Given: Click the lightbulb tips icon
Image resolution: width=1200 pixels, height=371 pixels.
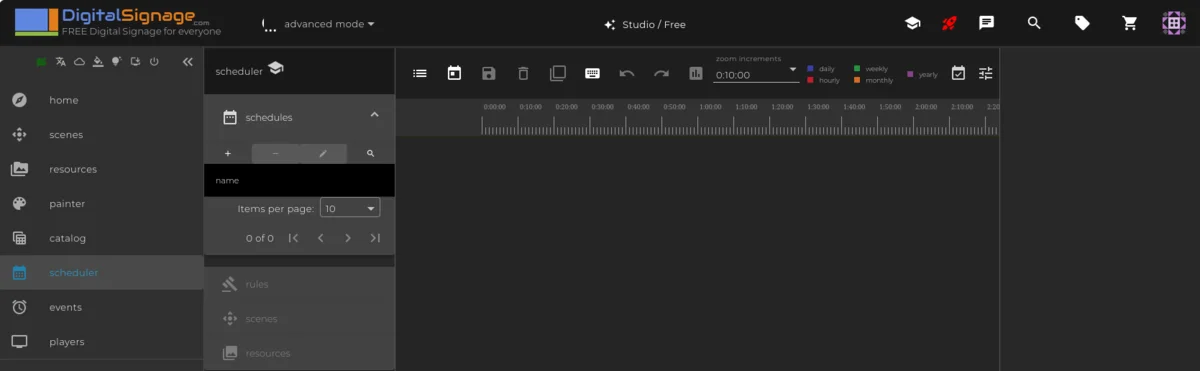Looking at the screenshot, I should pyautogui.click(x=116, y=62).
